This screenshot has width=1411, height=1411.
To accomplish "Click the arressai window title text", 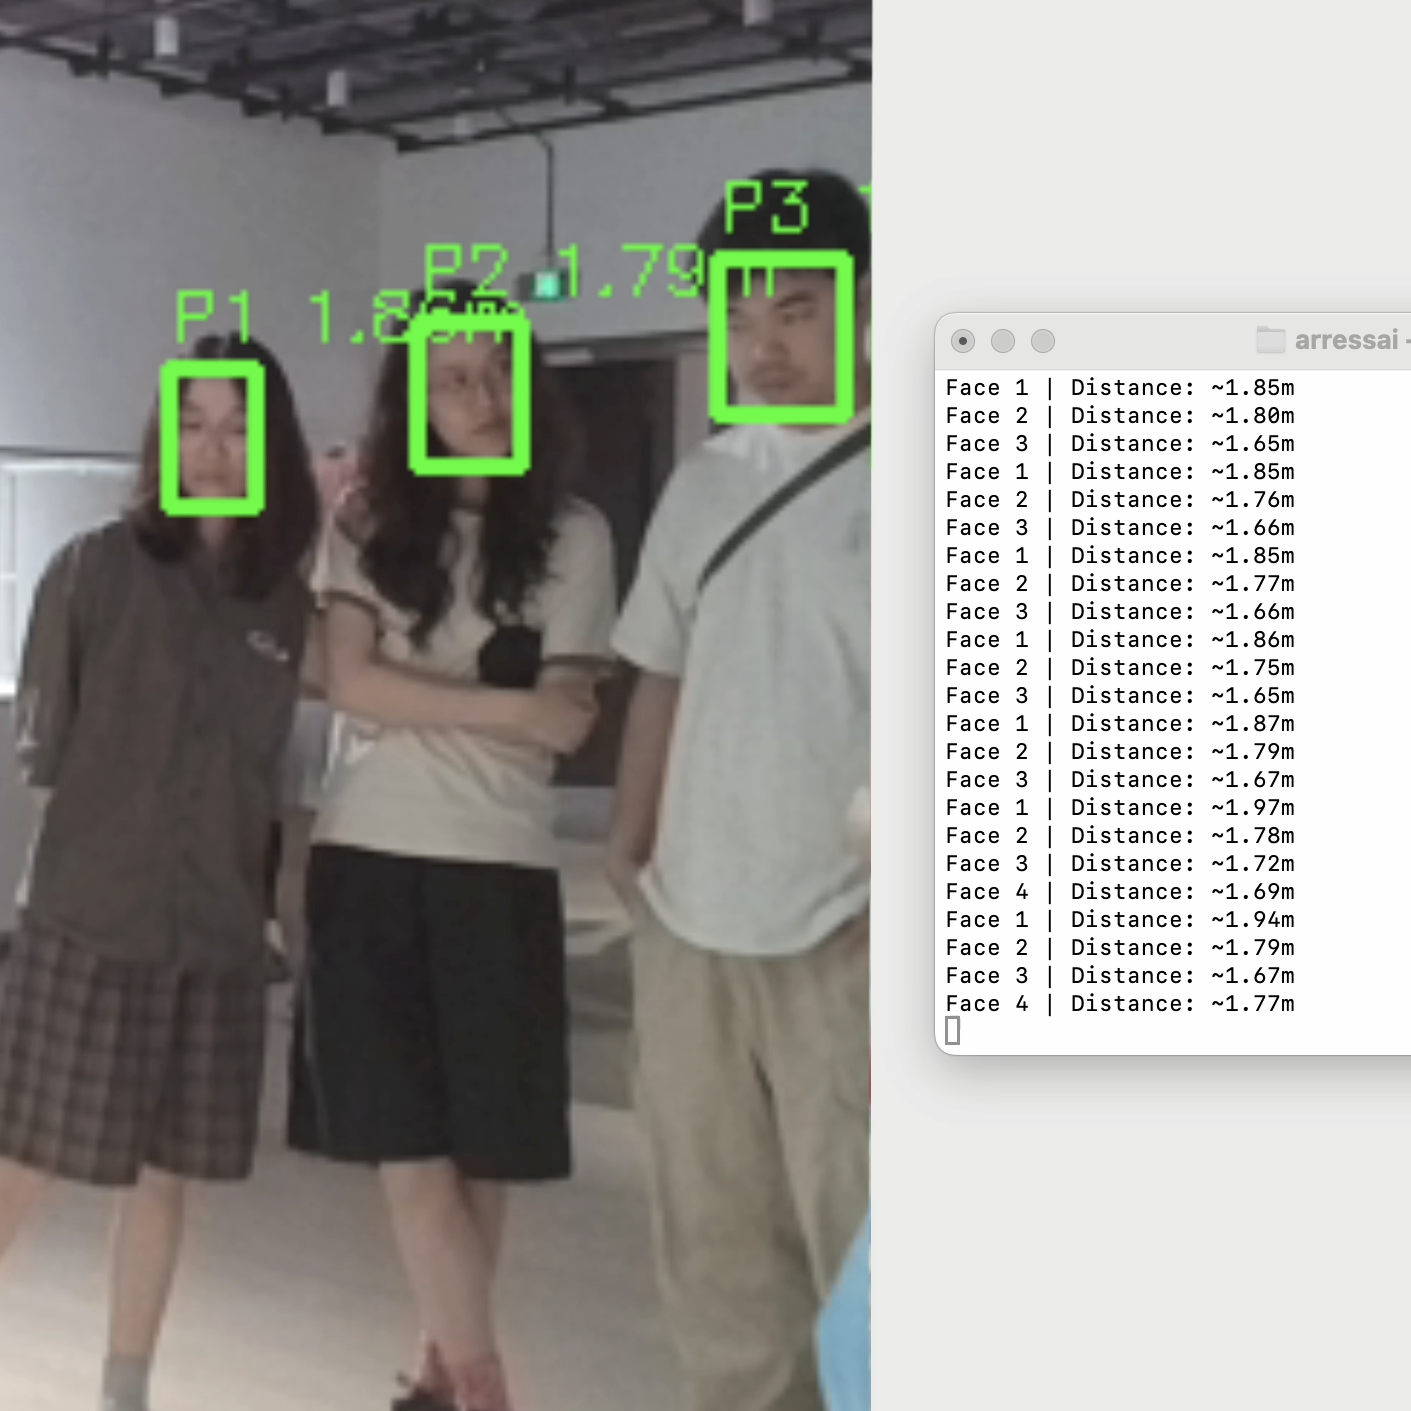I will click(1346, 340).
